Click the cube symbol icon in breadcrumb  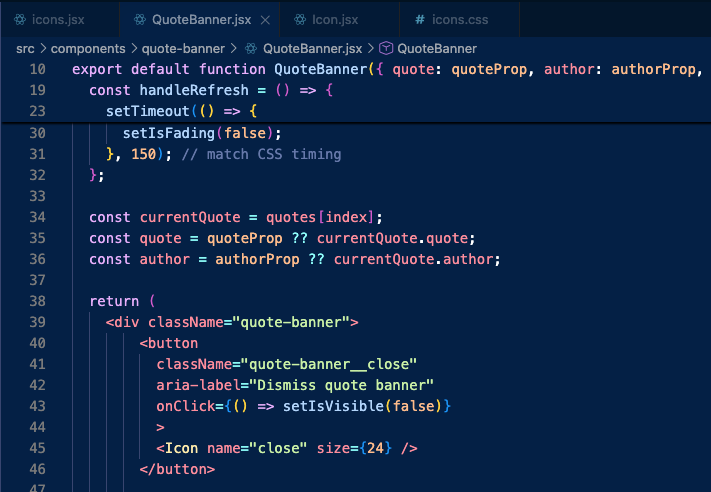(x=385, y=48)
